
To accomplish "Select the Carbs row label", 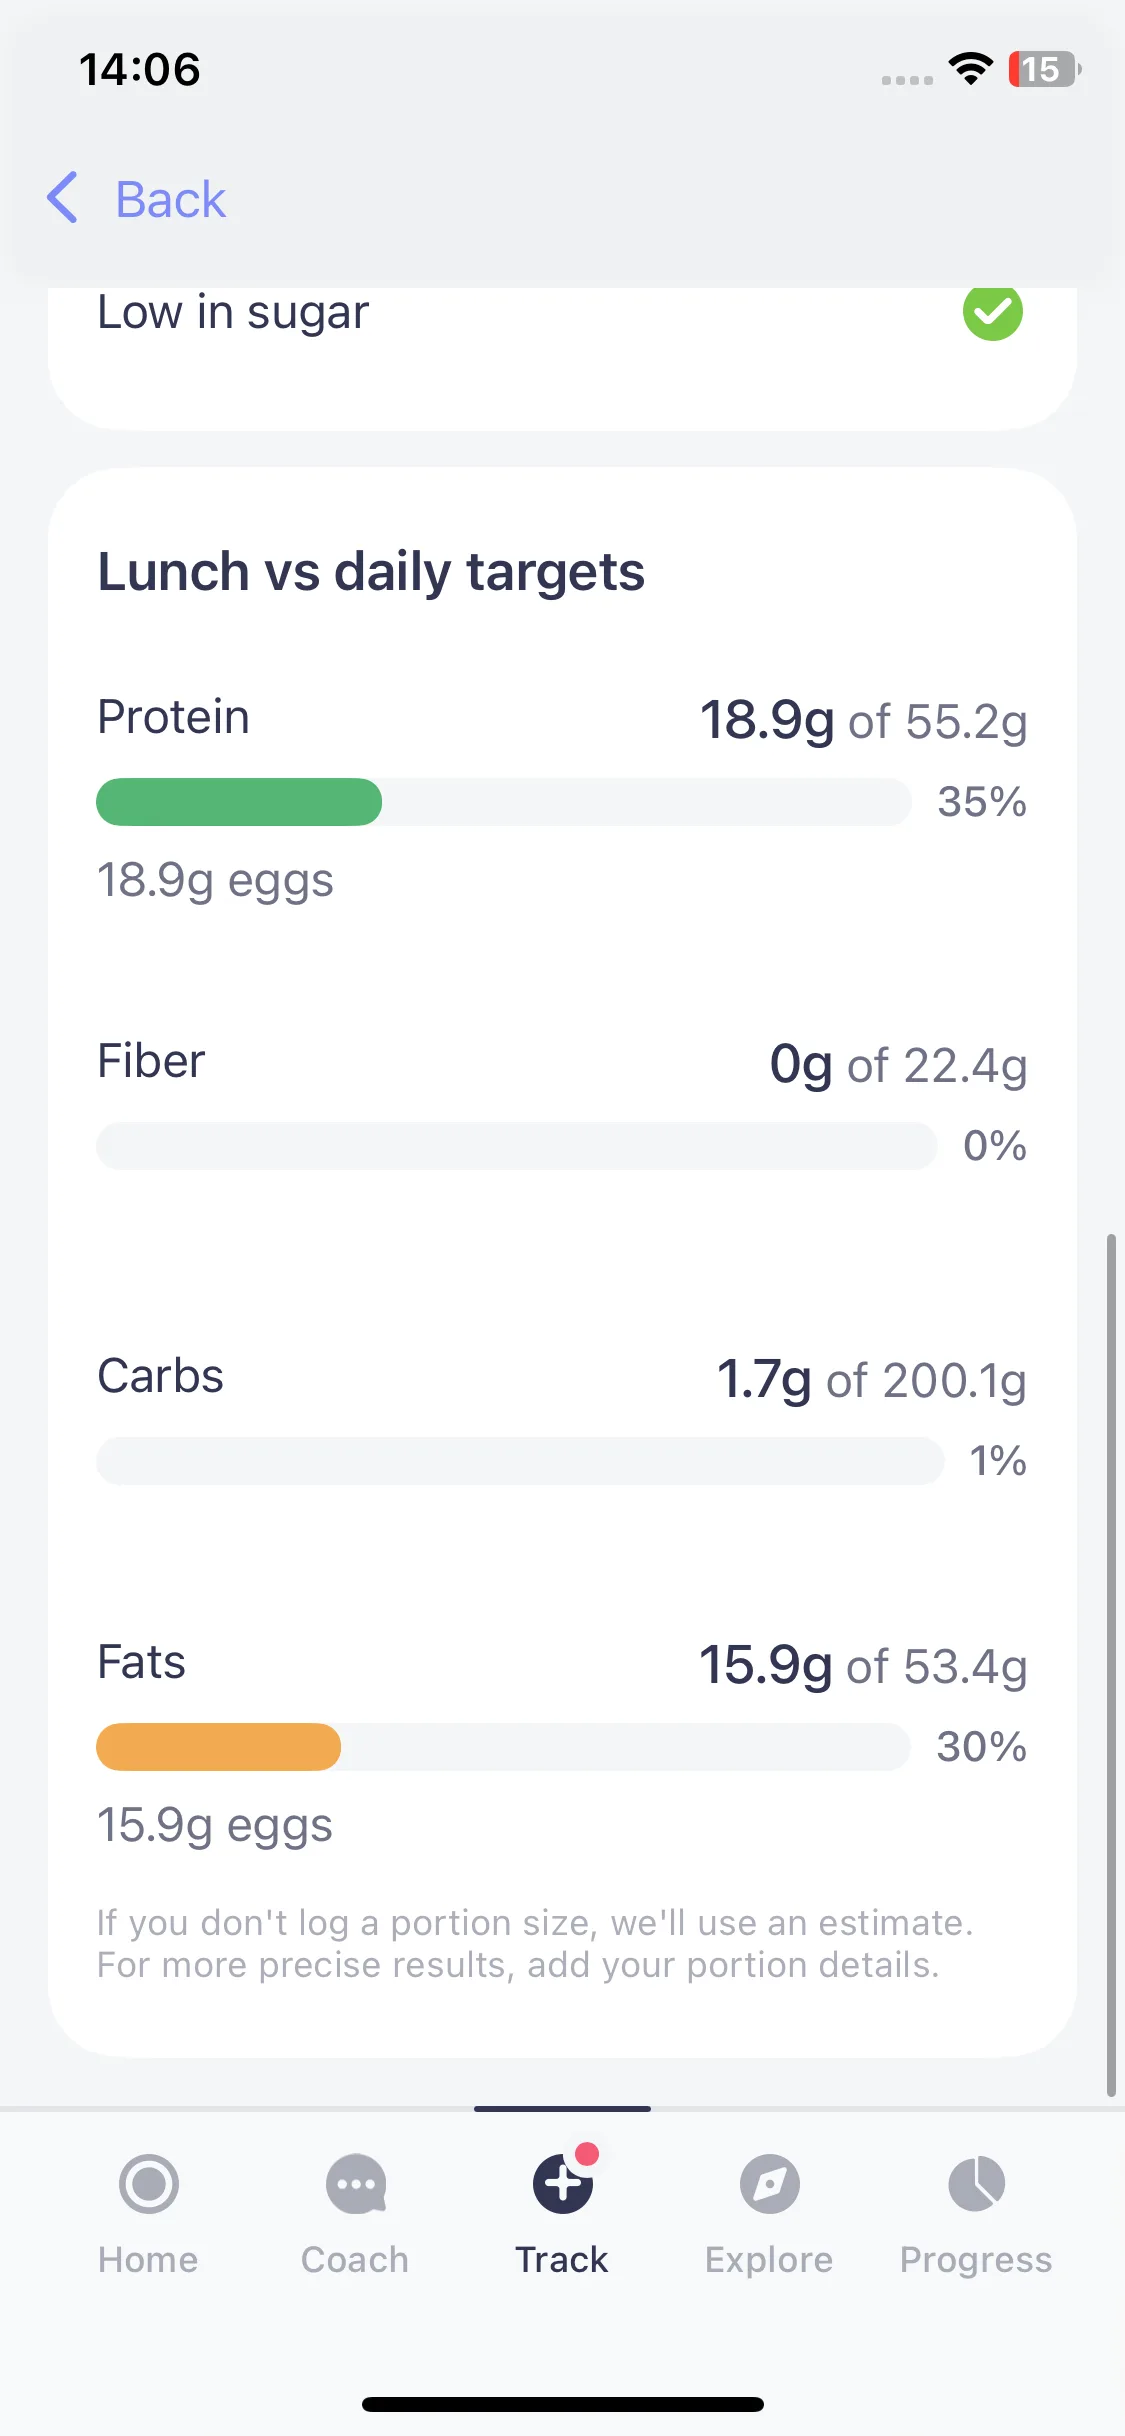I will pyautogui.click(x=160, y=1376).
